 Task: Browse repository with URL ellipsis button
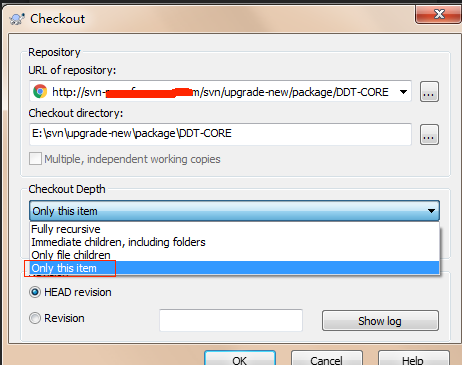point(429,91)
